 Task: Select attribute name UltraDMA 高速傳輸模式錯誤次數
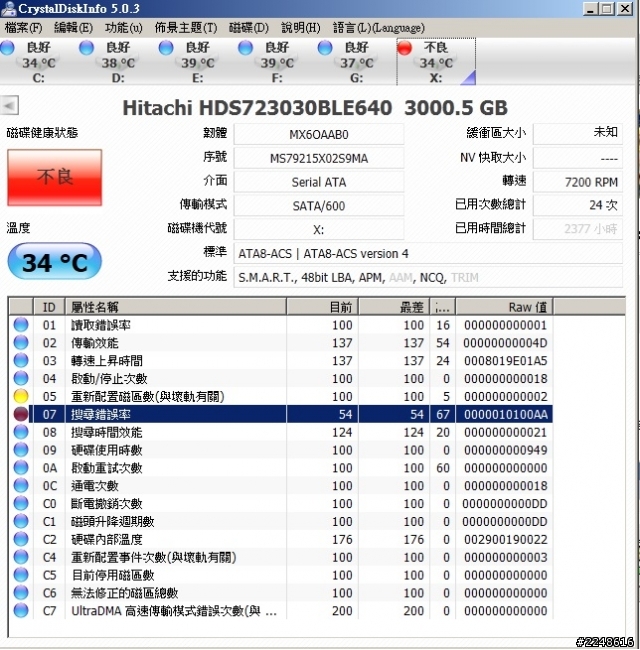click(x=174, y=611)
